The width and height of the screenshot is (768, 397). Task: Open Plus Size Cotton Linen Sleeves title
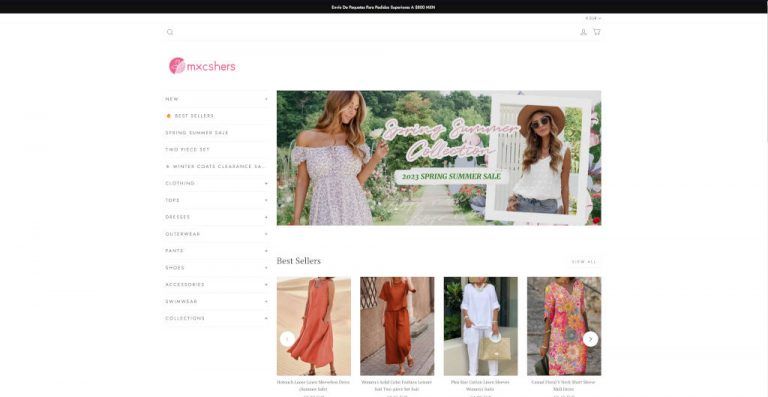pos(480,385)
